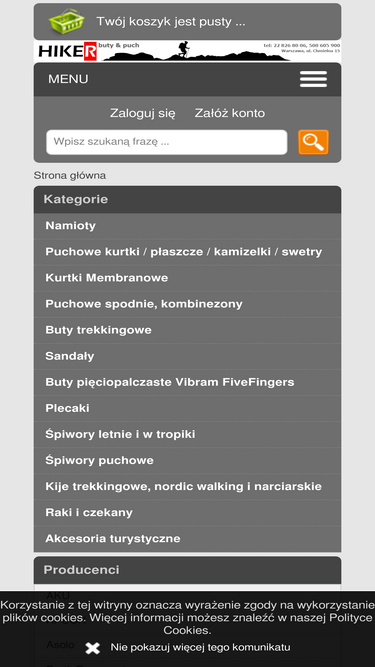375x667 pixels.
Task: Open the Sandały category
Action: pos(188,356)
